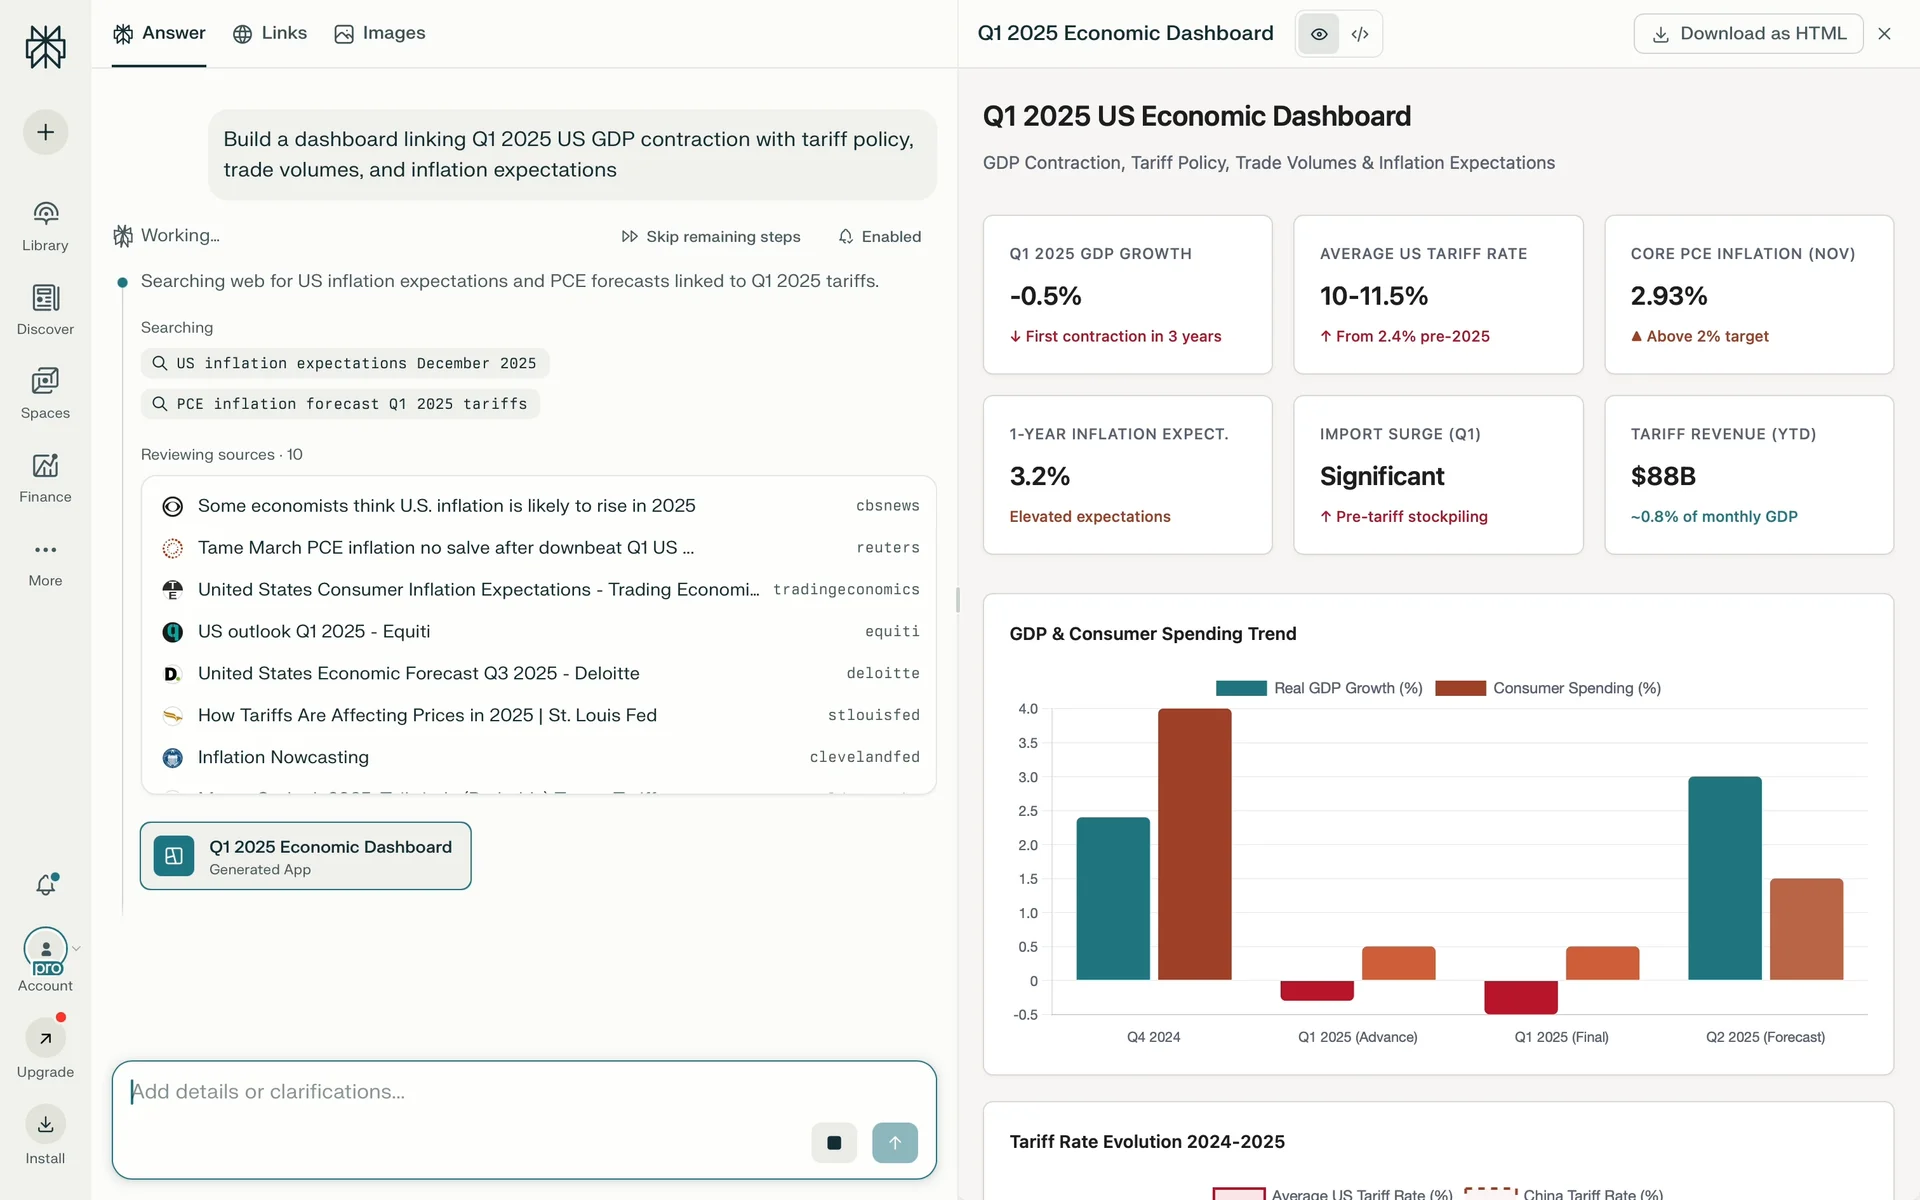1920x1200 pixels.
Task: Toggle Real GDP Growth legend swatch
Action: [x=1240, y=688]
